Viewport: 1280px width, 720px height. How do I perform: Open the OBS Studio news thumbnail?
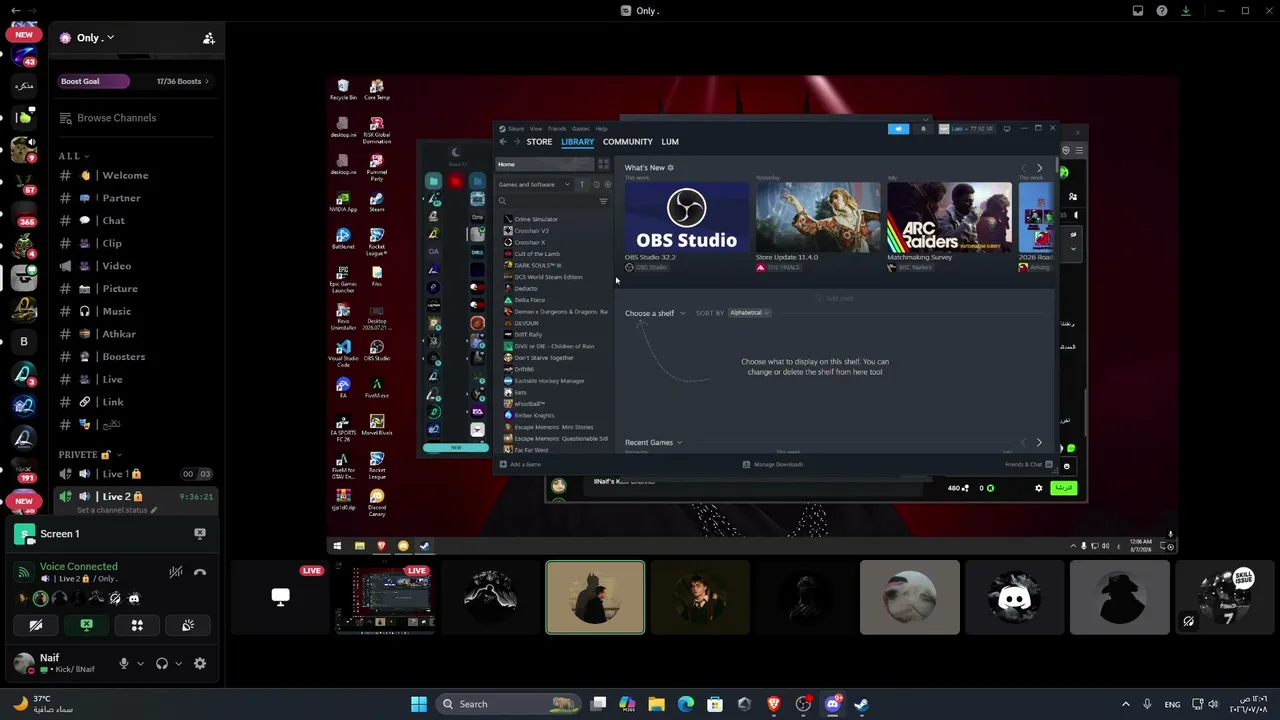click(686, 217)
